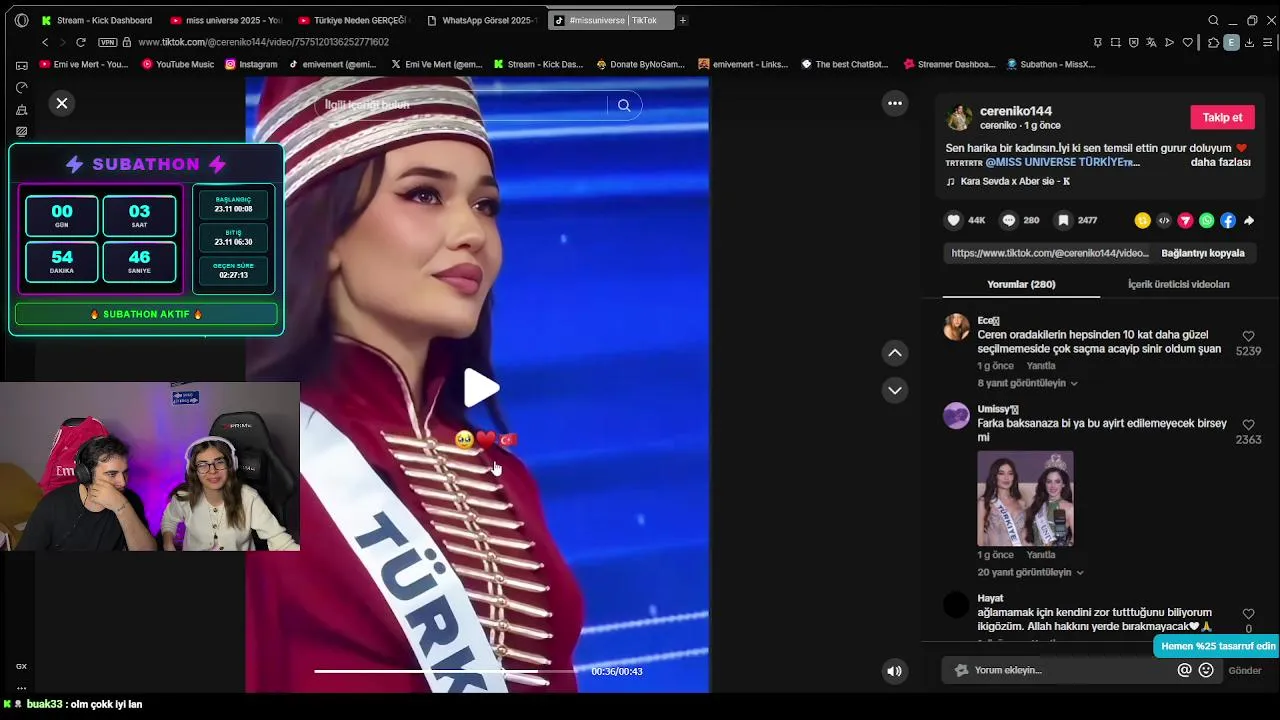Viewport: 1280px width, 720px height.
Task: Switch to Türkiye Neden GERÇEĞİ tab
Action: 353,20
